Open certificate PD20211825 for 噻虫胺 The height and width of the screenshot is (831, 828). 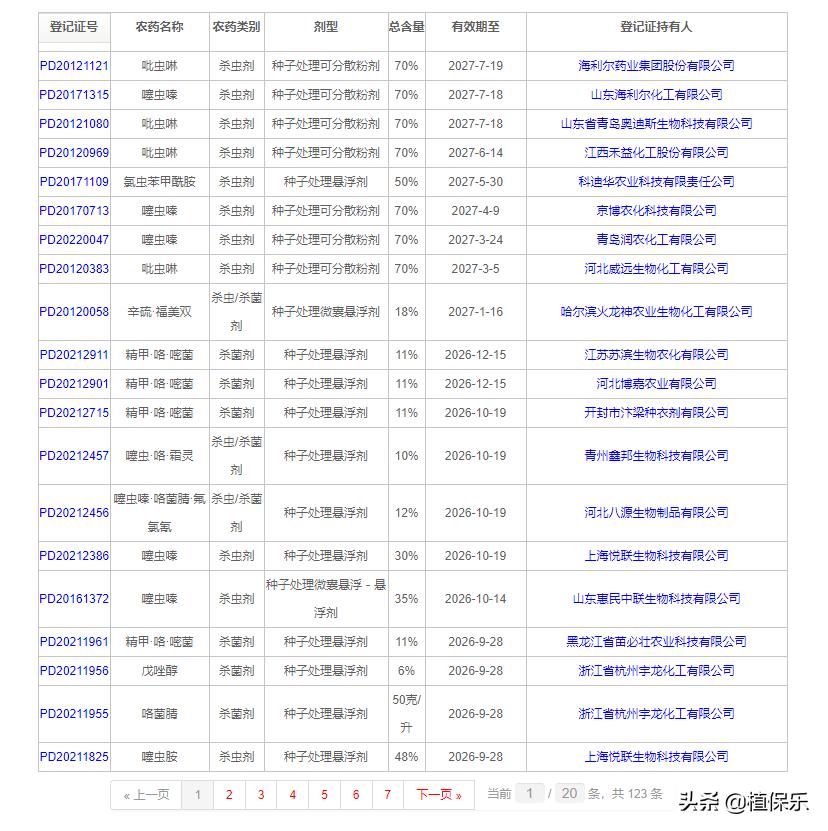73,757
